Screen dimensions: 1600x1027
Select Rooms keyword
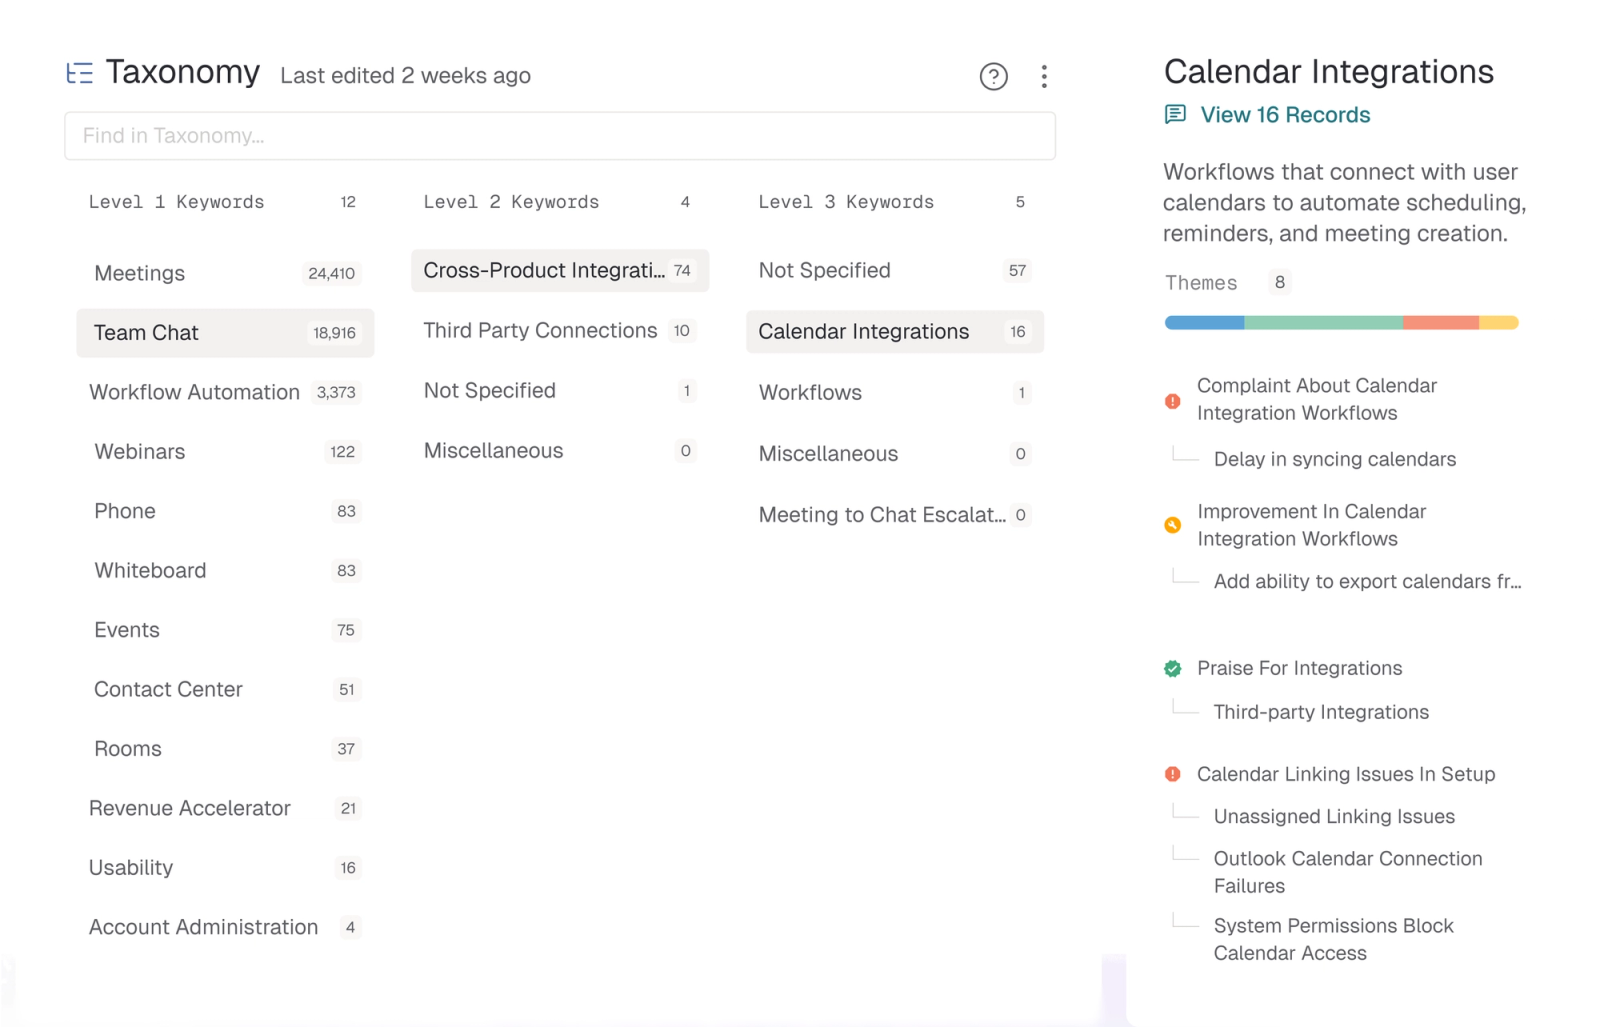[225, 749]
